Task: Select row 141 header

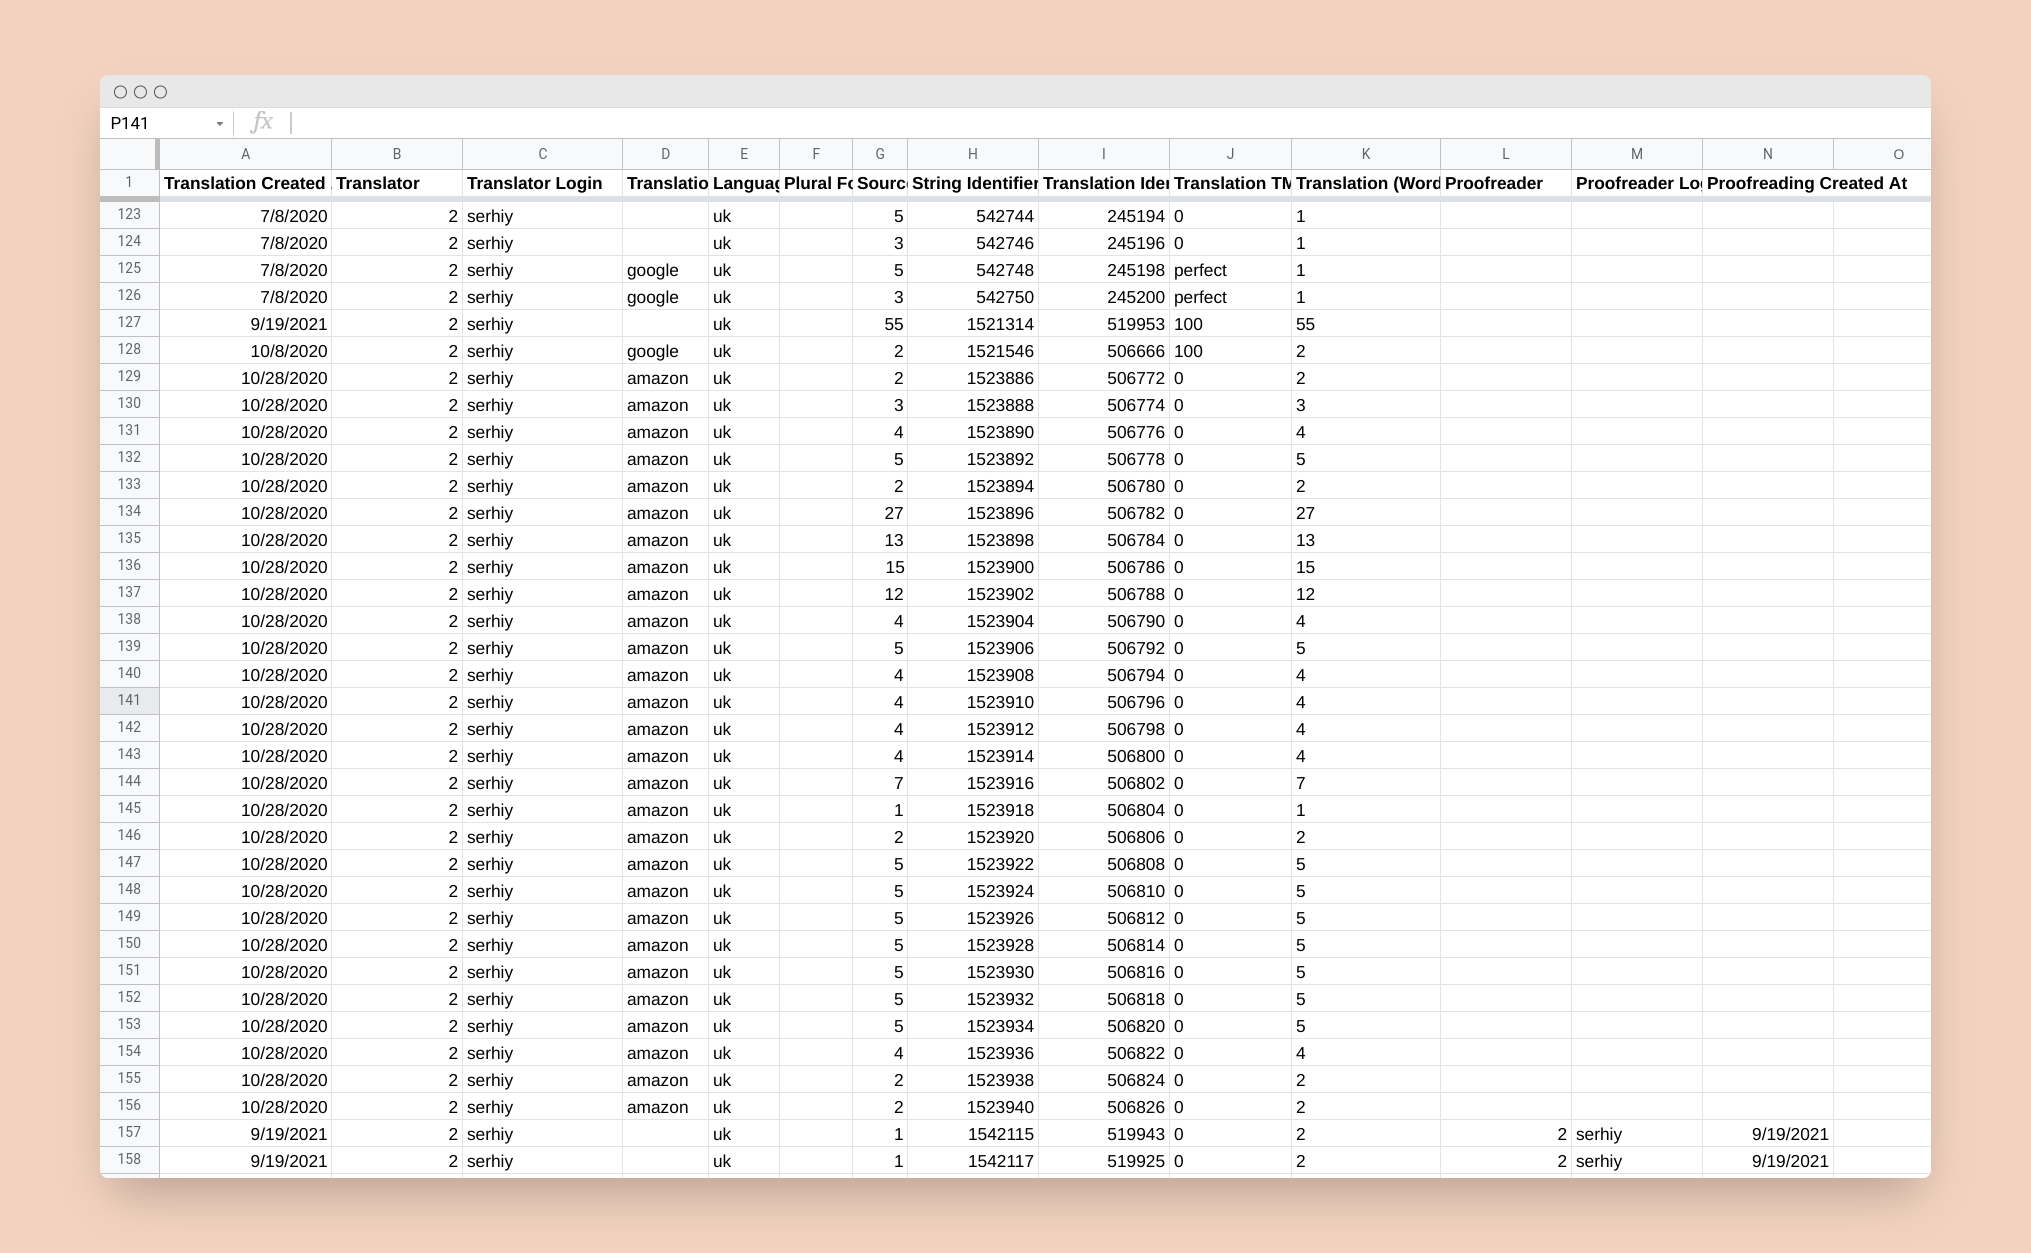Action: 129,701
